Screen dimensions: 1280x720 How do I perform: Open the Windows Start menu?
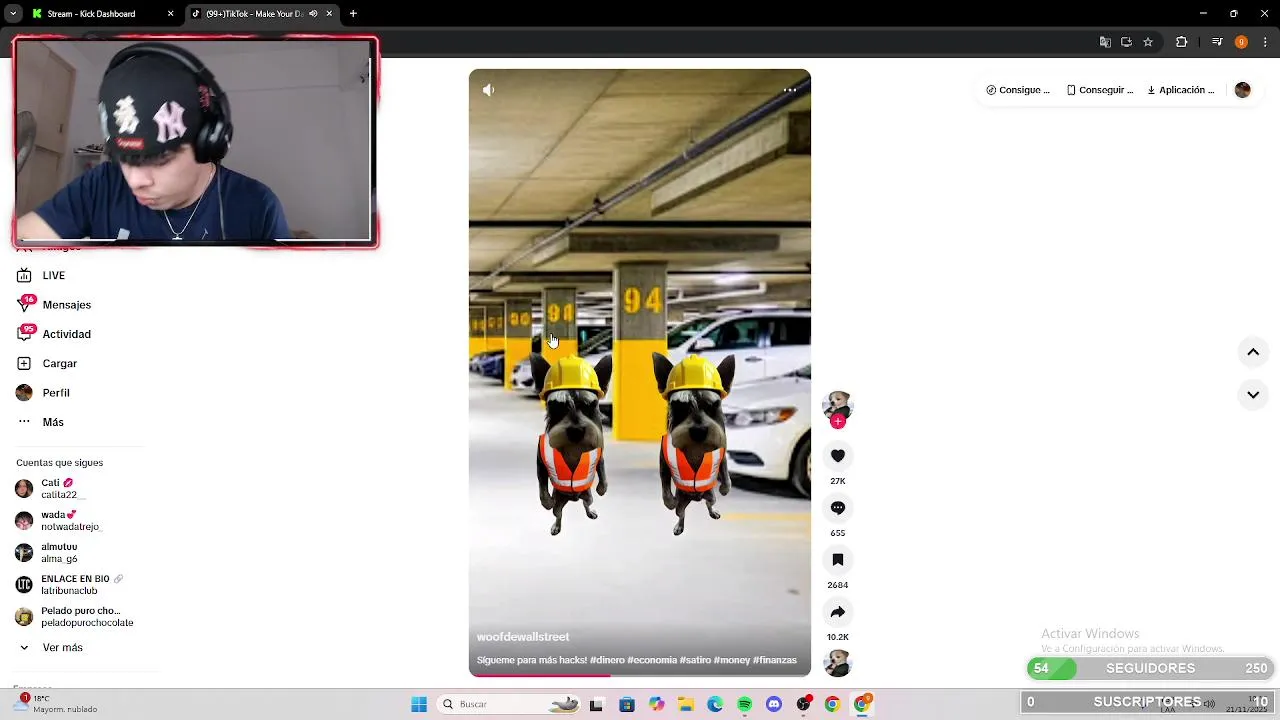pos(419,704)
